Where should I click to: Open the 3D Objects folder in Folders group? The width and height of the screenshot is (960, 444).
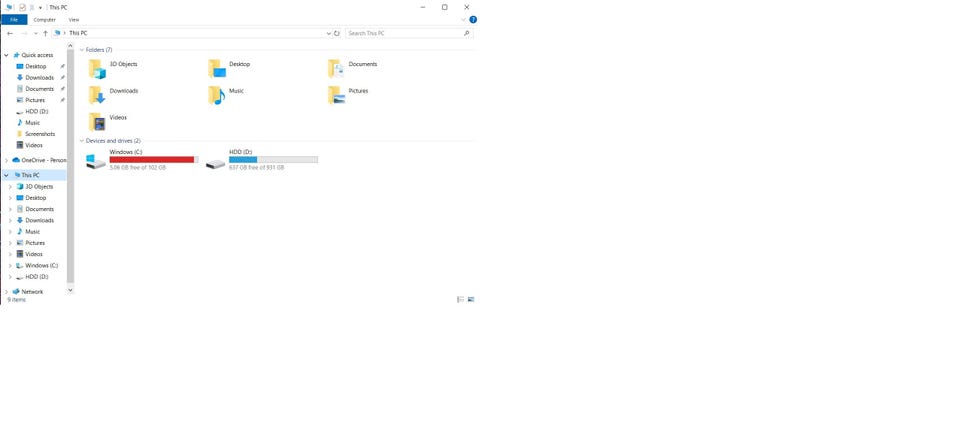114,69
